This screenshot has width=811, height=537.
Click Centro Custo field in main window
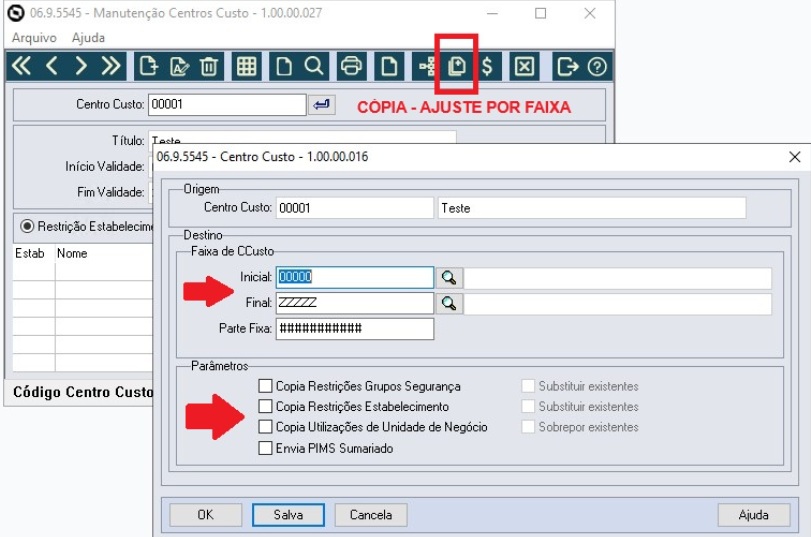[x=227, y=105]
